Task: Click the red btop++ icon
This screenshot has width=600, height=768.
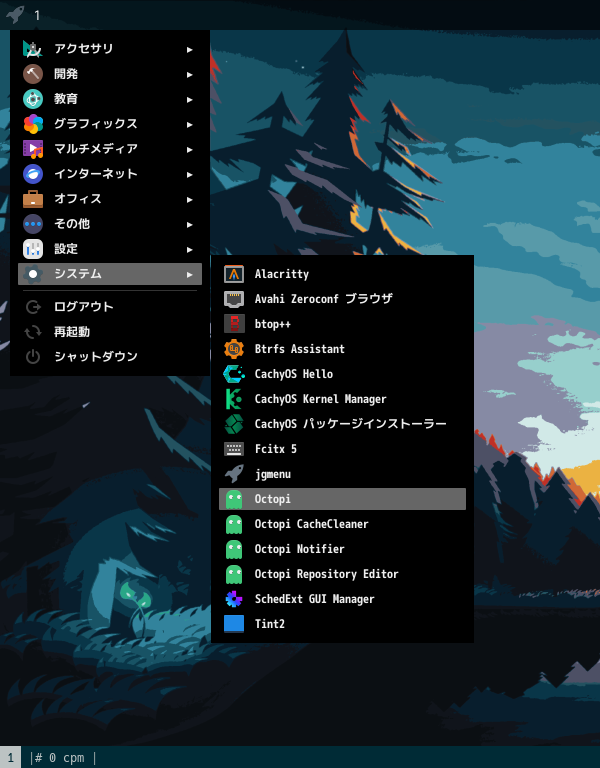Action: tap(234, 324)
